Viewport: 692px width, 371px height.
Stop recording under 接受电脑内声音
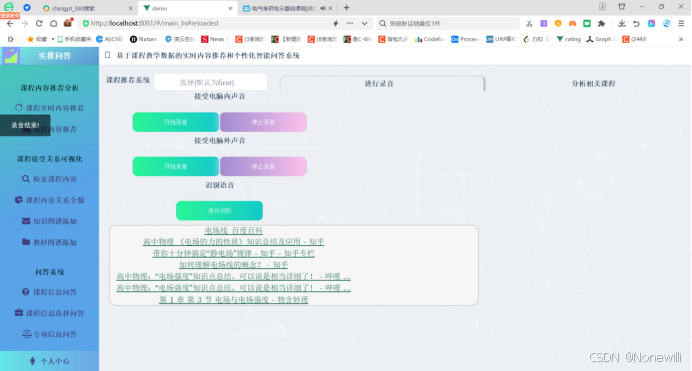click(263, 122)
